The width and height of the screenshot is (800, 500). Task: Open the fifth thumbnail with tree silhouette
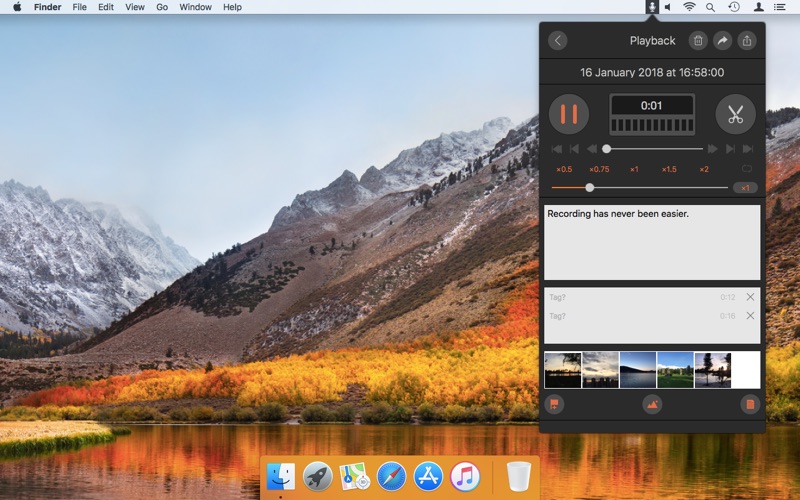713,370
